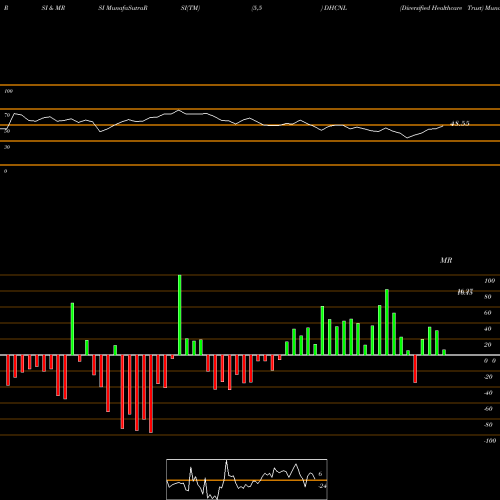500x500 pixels.
Task: Select the overlapping MR value readout beside 80
Action: coord(465,292)
